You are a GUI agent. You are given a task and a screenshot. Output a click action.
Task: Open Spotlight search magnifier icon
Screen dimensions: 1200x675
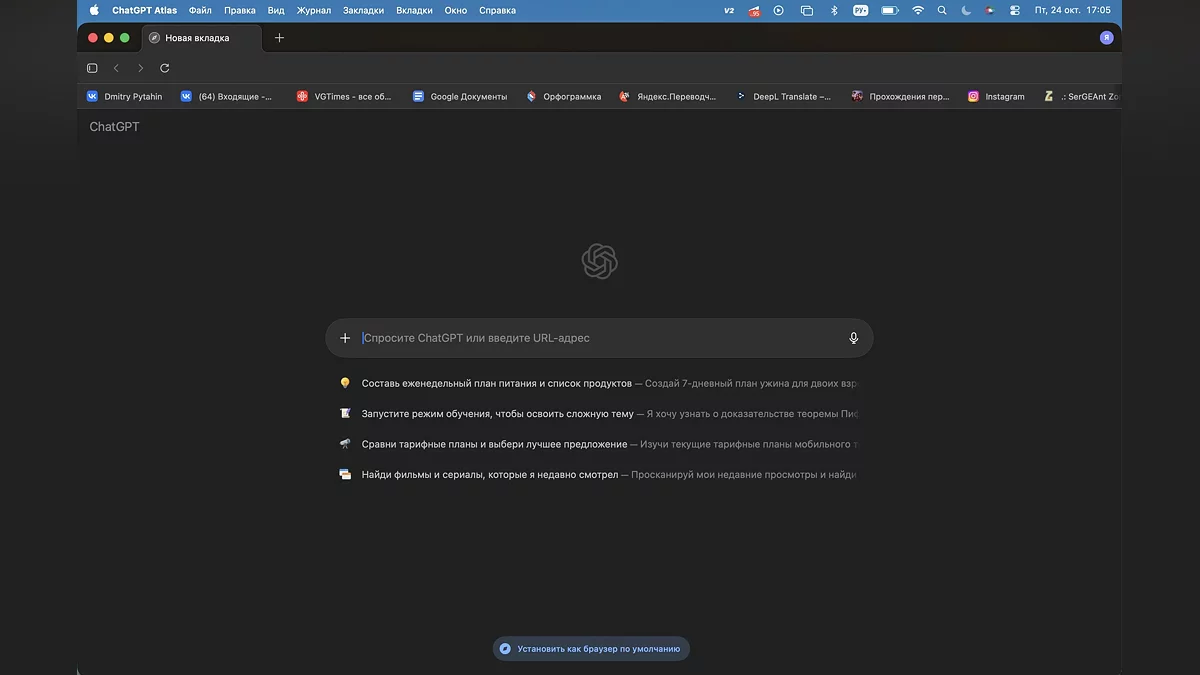[942, 10]
